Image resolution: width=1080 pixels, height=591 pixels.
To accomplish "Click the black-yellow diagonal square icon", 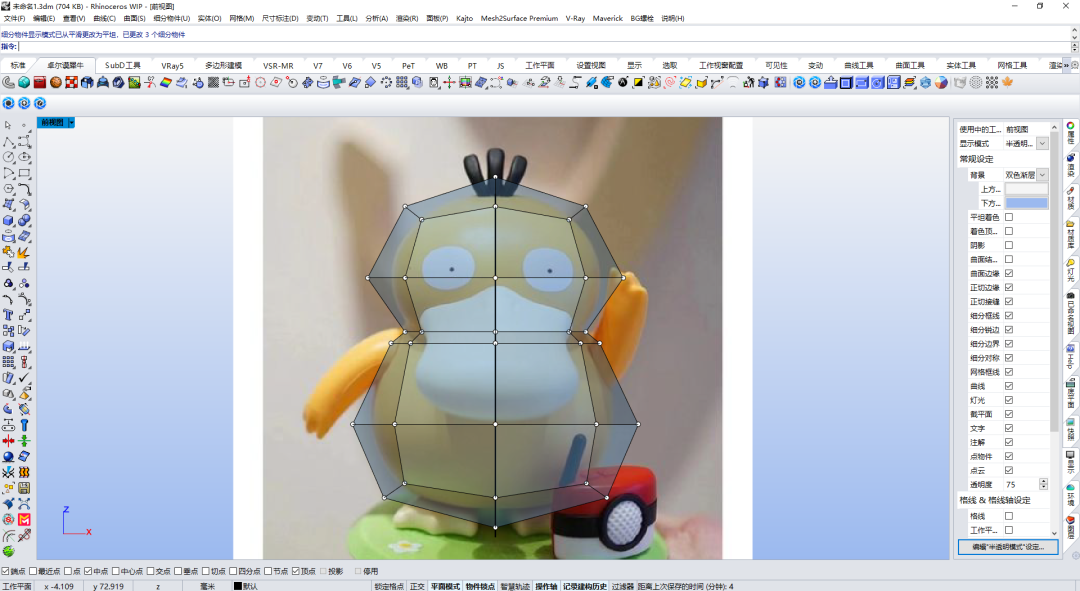I will (x=638, y=83).
